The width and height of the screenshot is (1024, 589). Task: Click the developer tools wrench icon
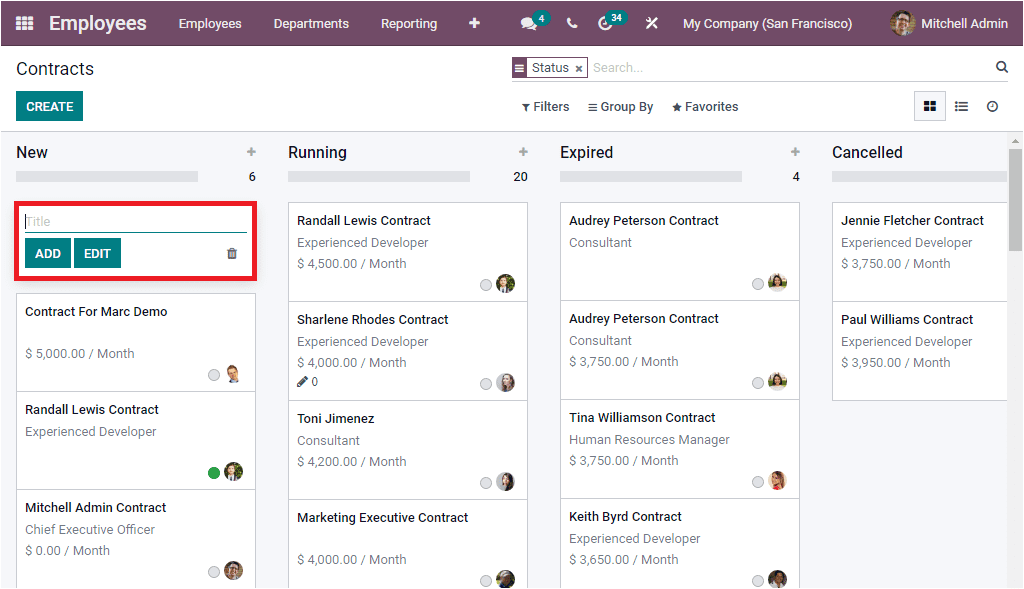652,22
